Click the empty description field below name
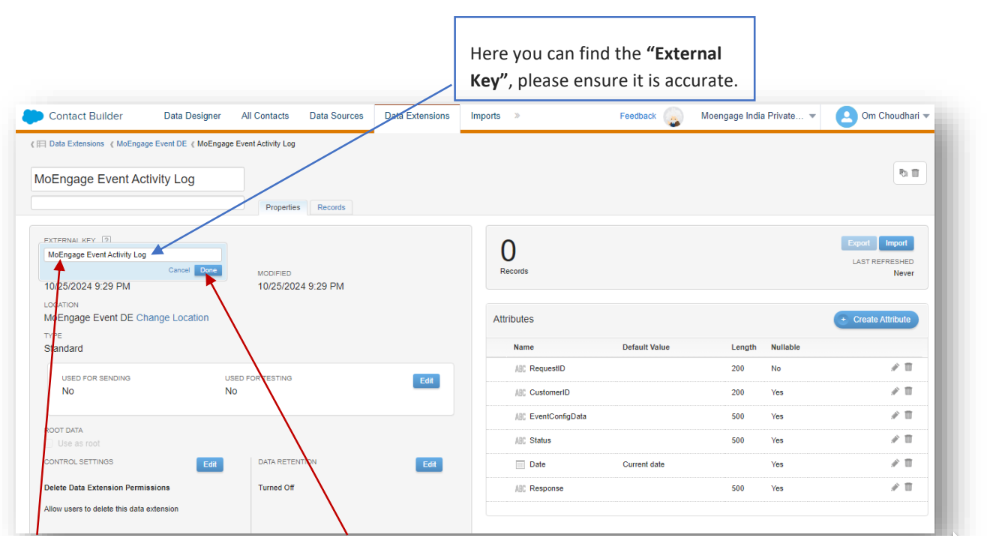Image resolution: width=1004 pixels, height=536 pixels. [x=138, y=203]
